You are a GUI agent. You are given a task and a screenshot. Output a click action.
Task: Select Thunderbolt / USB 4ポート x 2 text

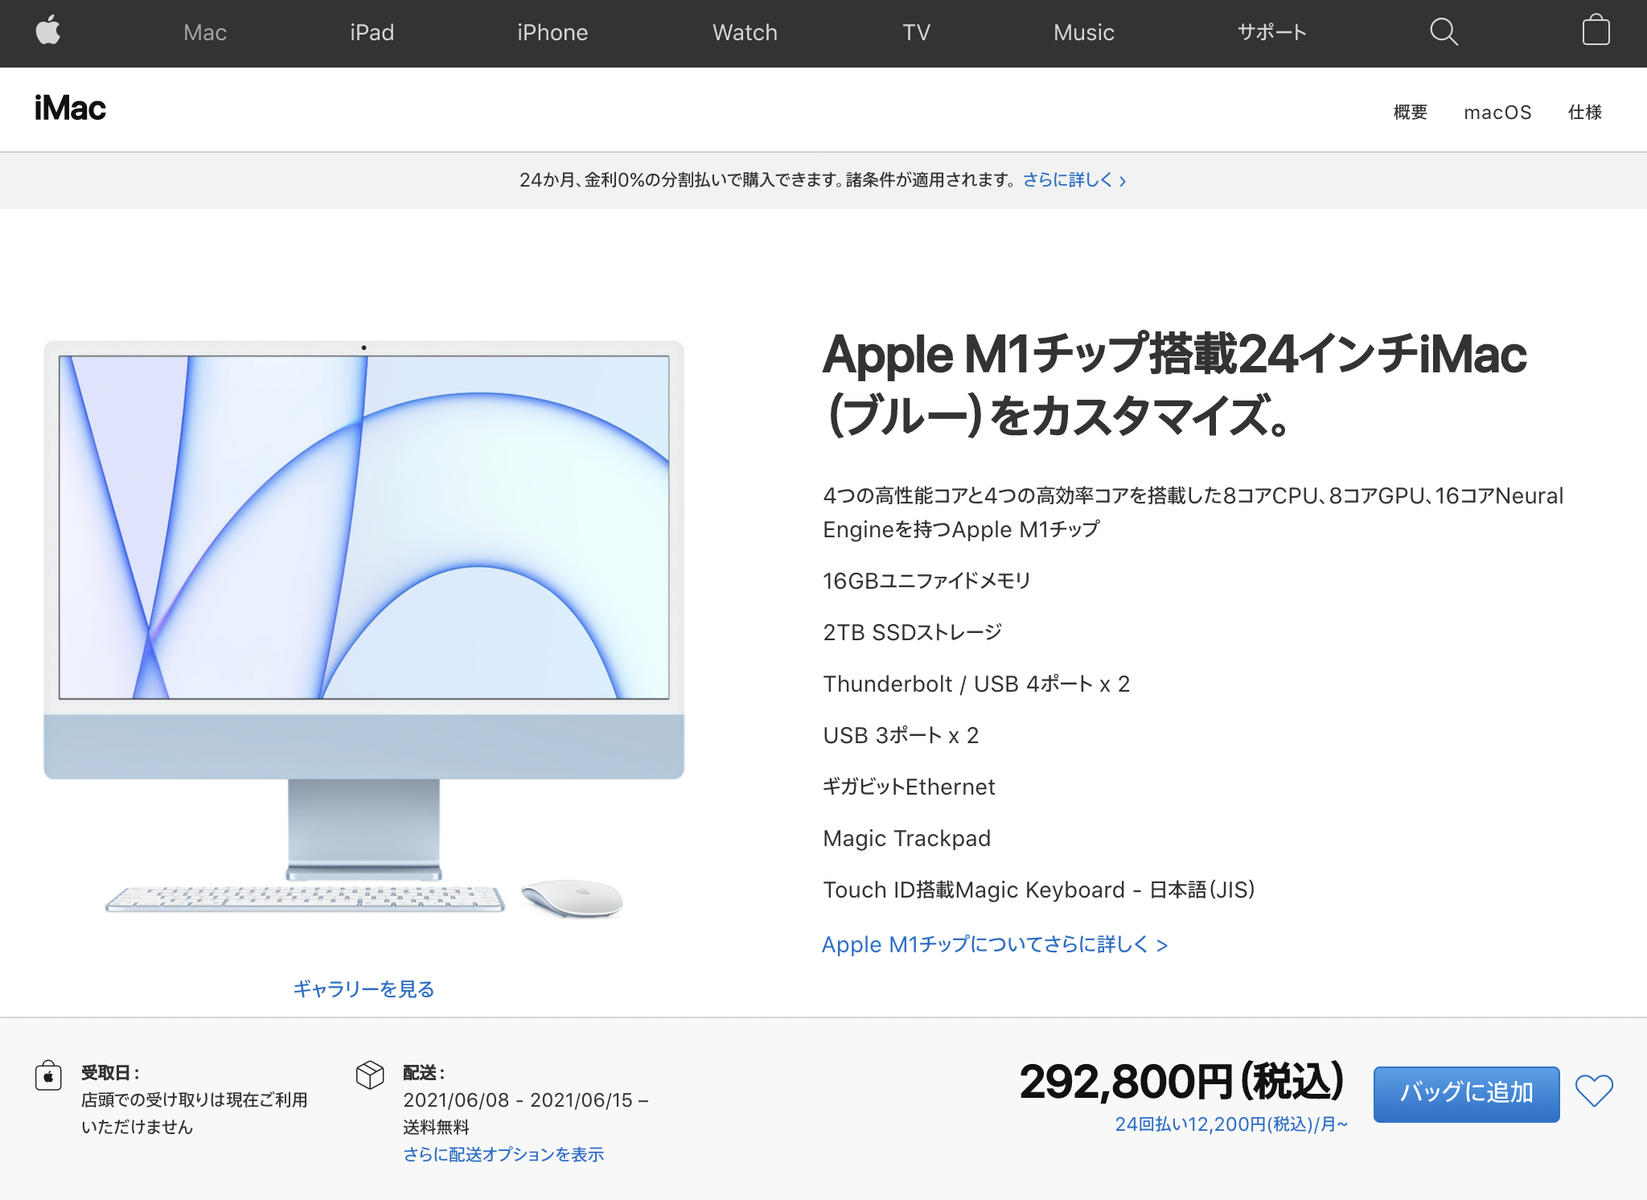click(x=976, y=684)
